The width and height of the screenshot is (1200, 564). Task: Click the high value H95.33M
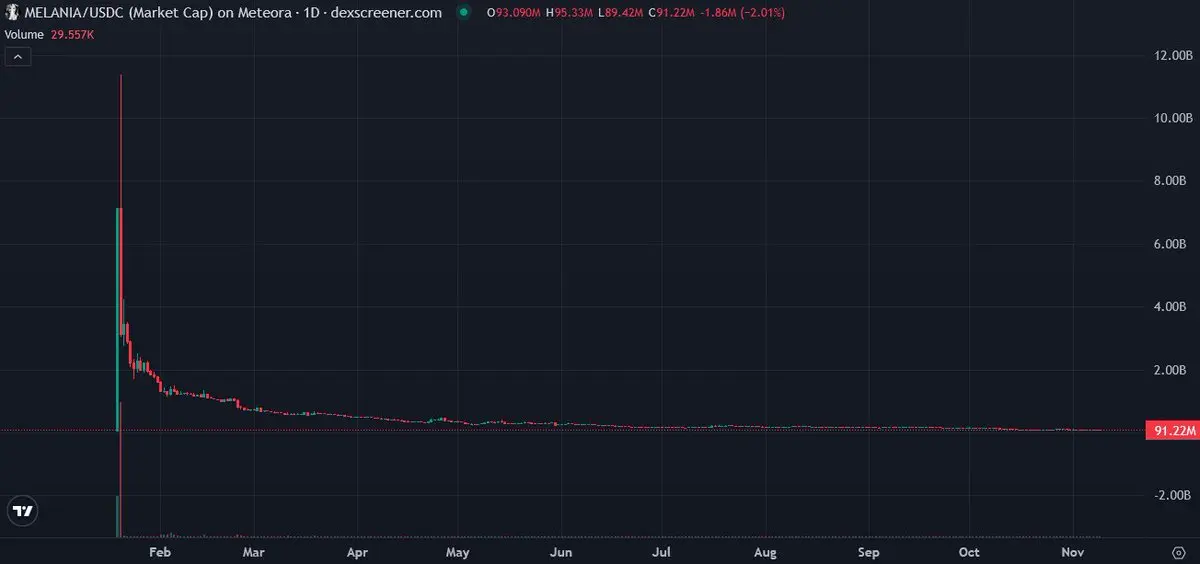pos(570,13)
